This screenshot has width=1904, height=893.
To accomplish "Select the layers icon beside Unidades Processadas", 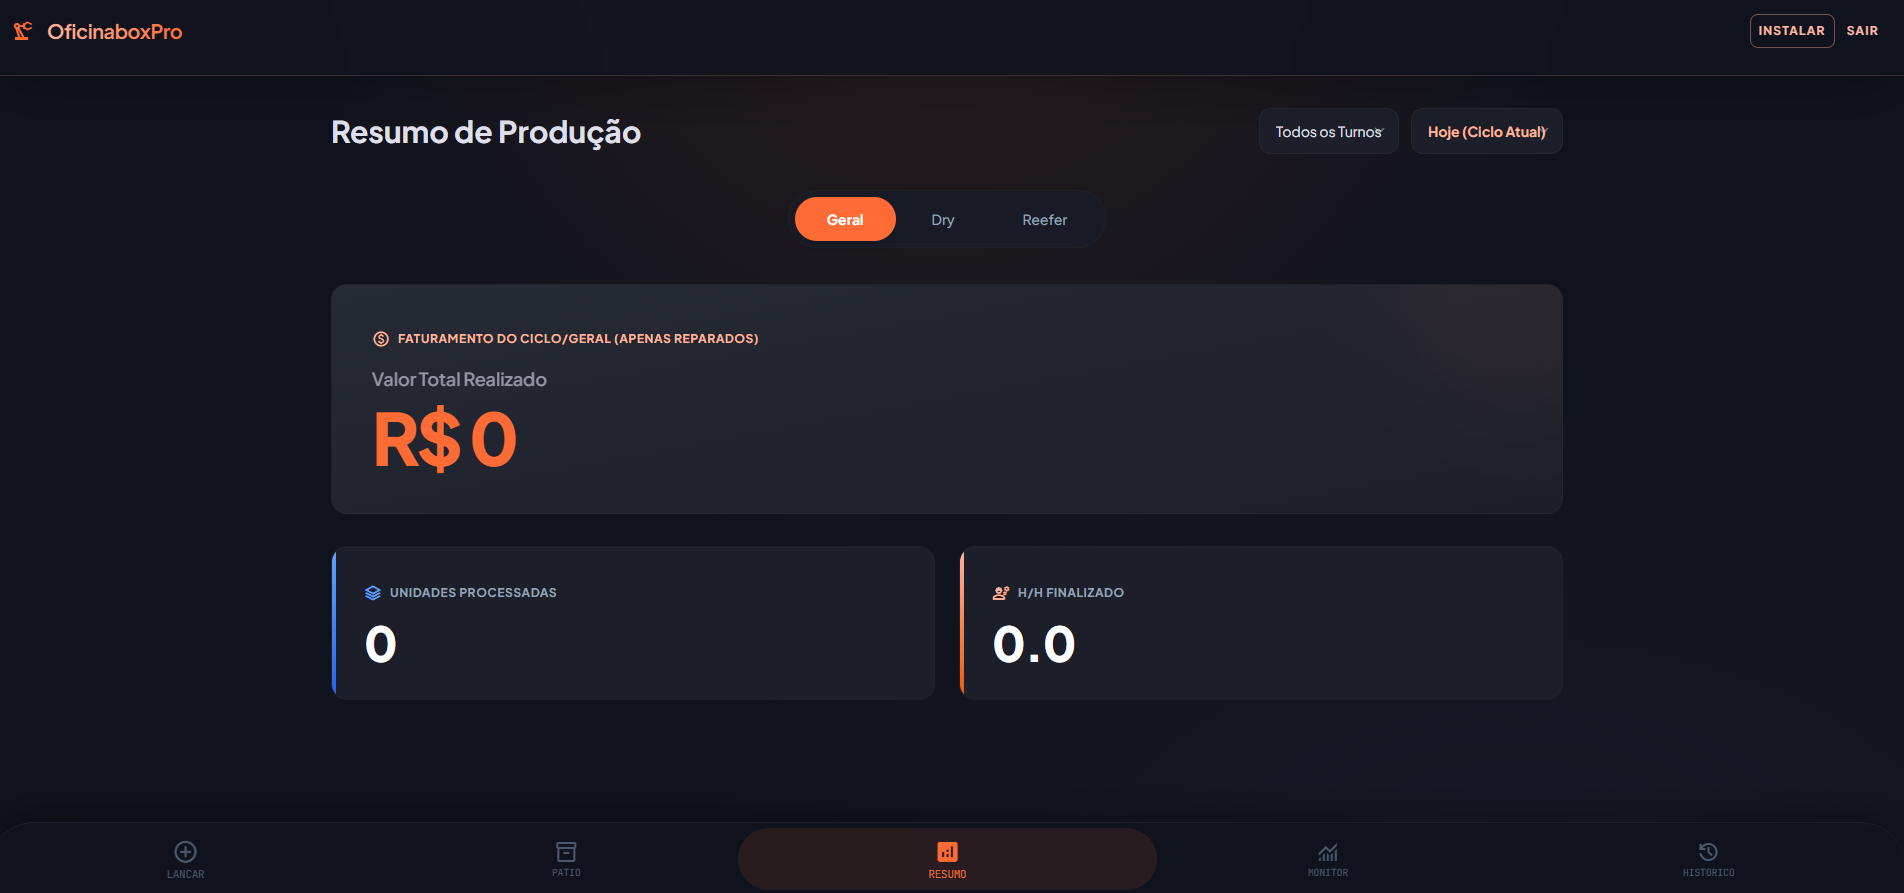I will (x=373, y=592).
